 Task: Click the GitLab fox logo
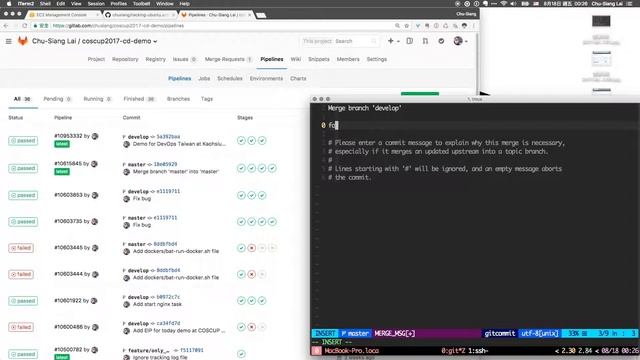(22, 41)
